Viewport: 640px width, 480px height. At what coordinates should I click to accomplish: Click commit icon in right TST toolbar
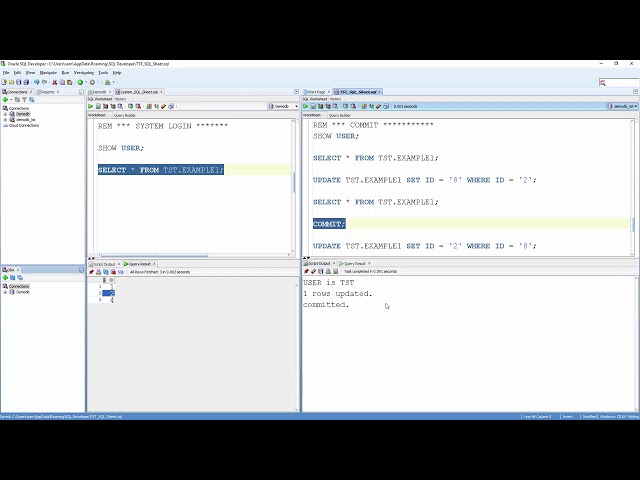tap(346, 107)
